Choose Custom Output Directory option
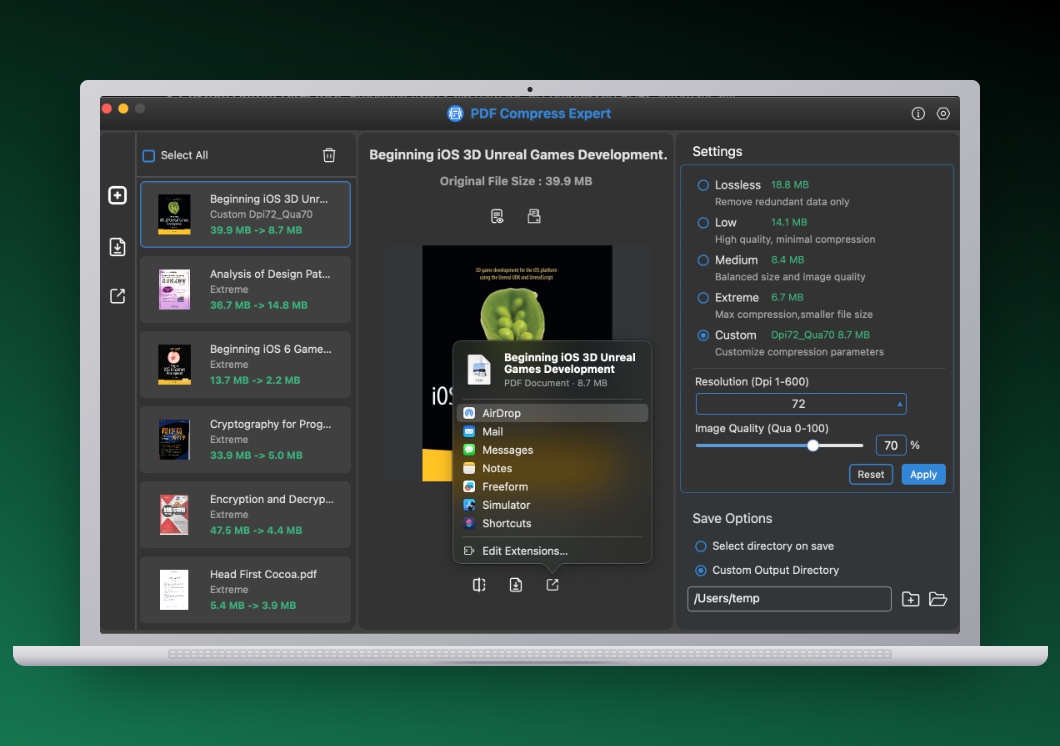The image size is (1060, 746). [x=700, y=570]
